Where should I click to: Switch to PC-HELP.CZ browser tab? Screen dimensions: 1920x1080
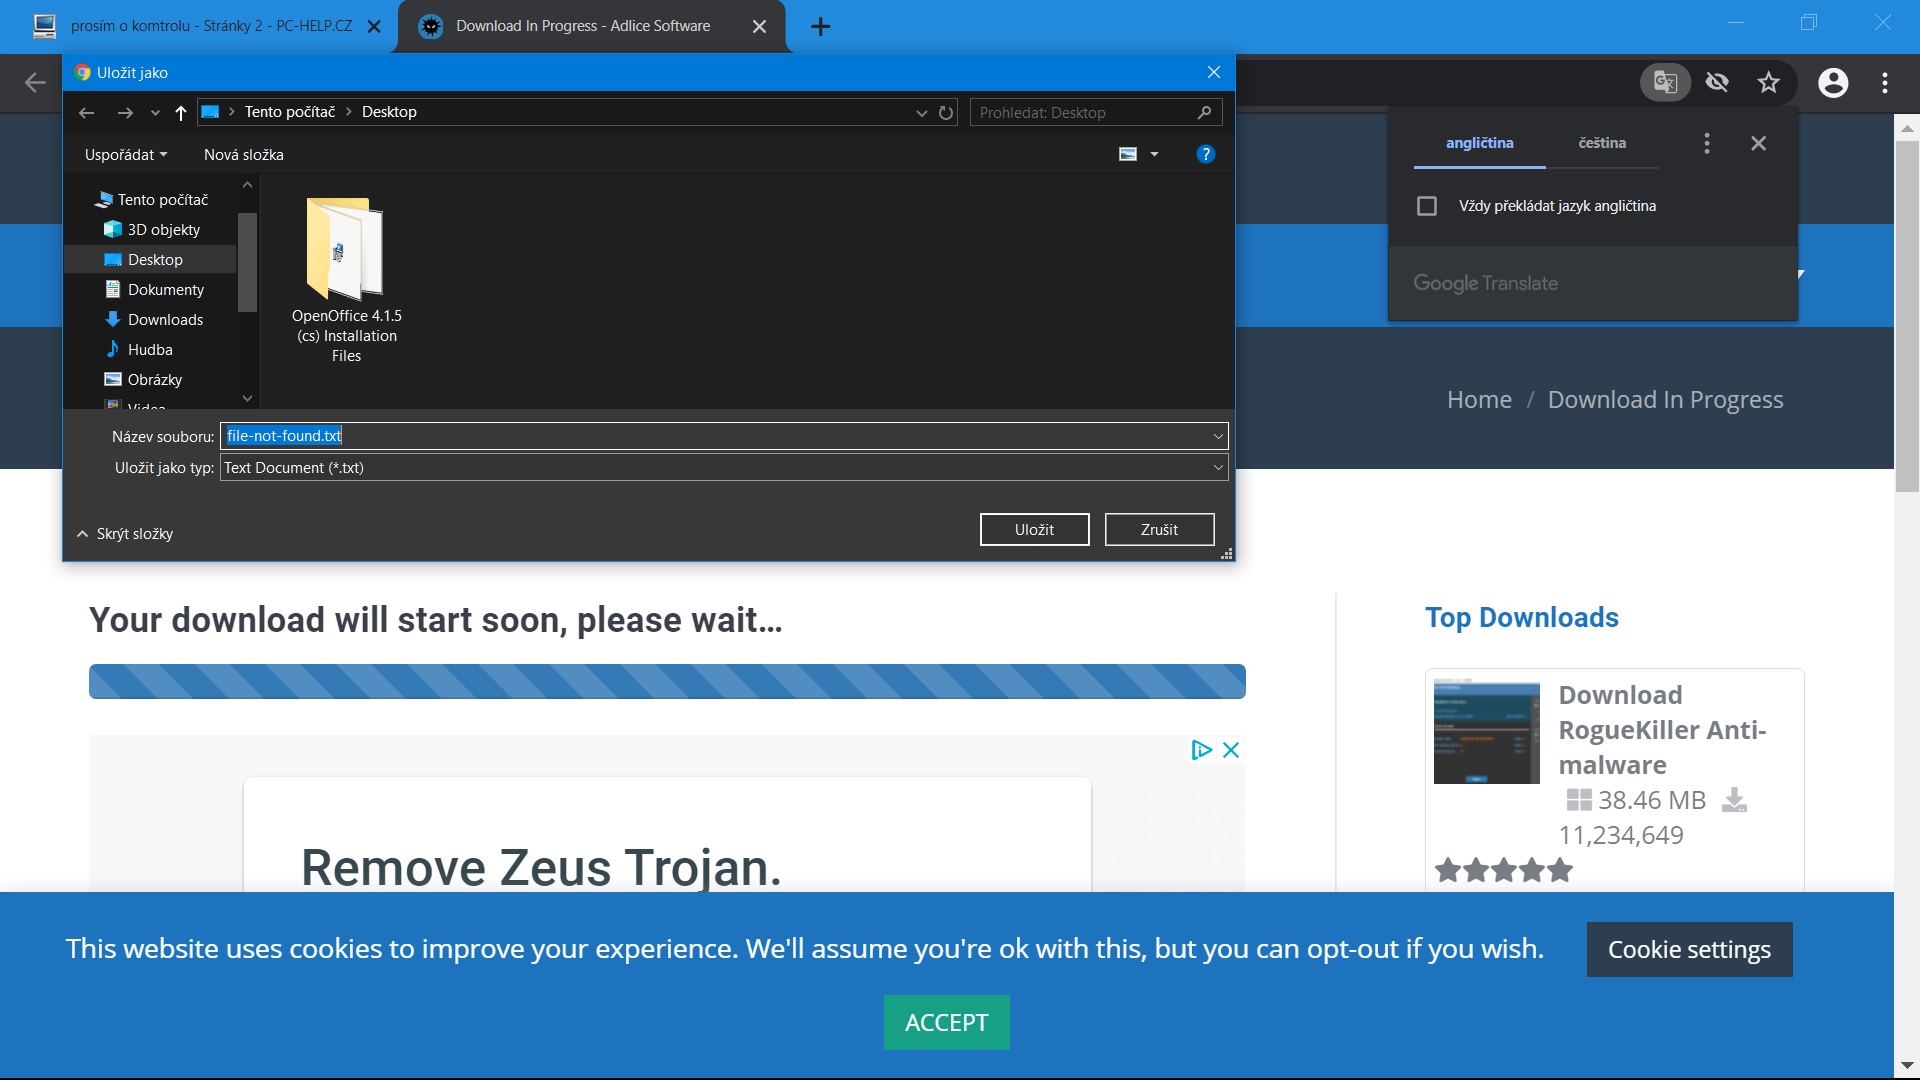point(211,26)
